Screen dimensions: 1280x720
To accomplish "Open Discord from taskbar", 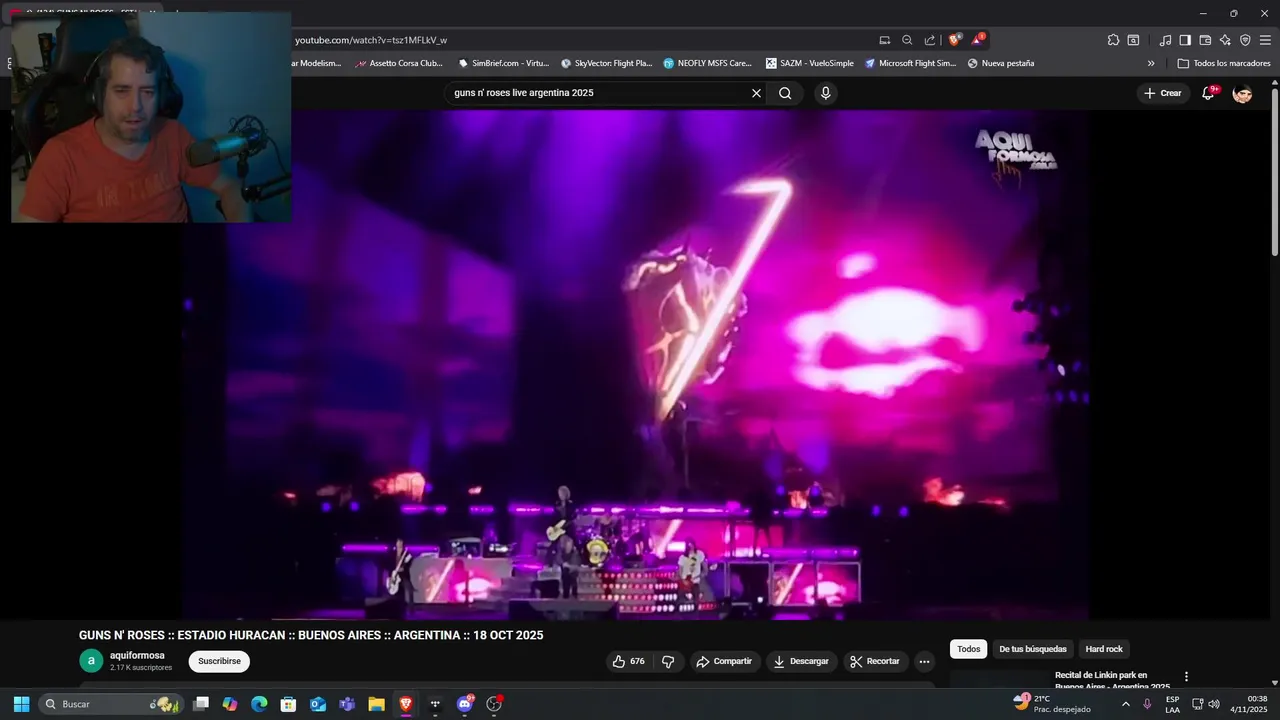I will pyautogui.click(x=465, y=704).
